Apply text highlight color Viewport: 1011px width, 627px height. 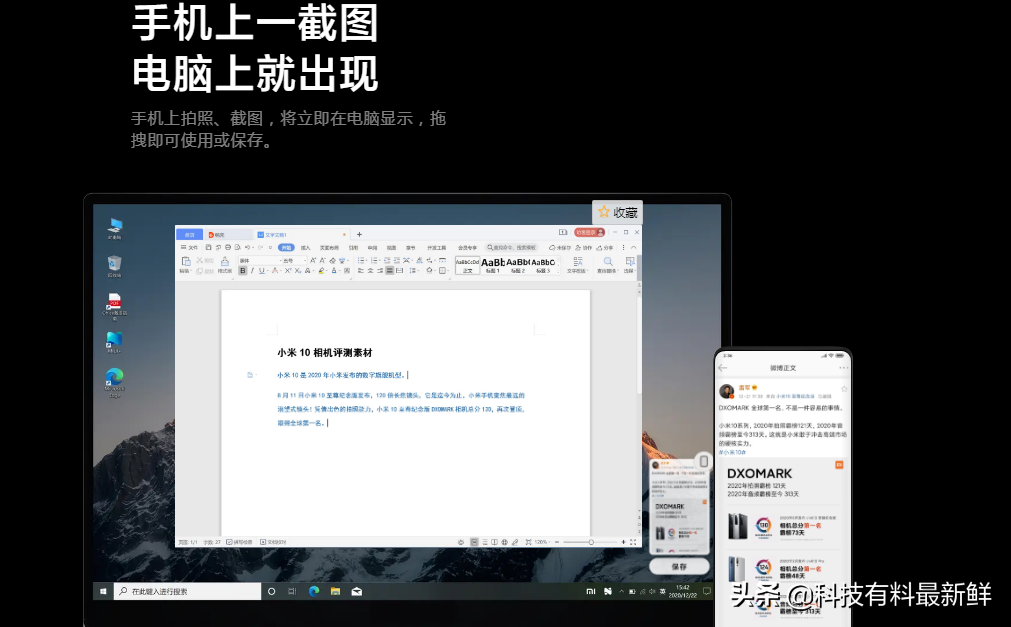tap(321, 270)
